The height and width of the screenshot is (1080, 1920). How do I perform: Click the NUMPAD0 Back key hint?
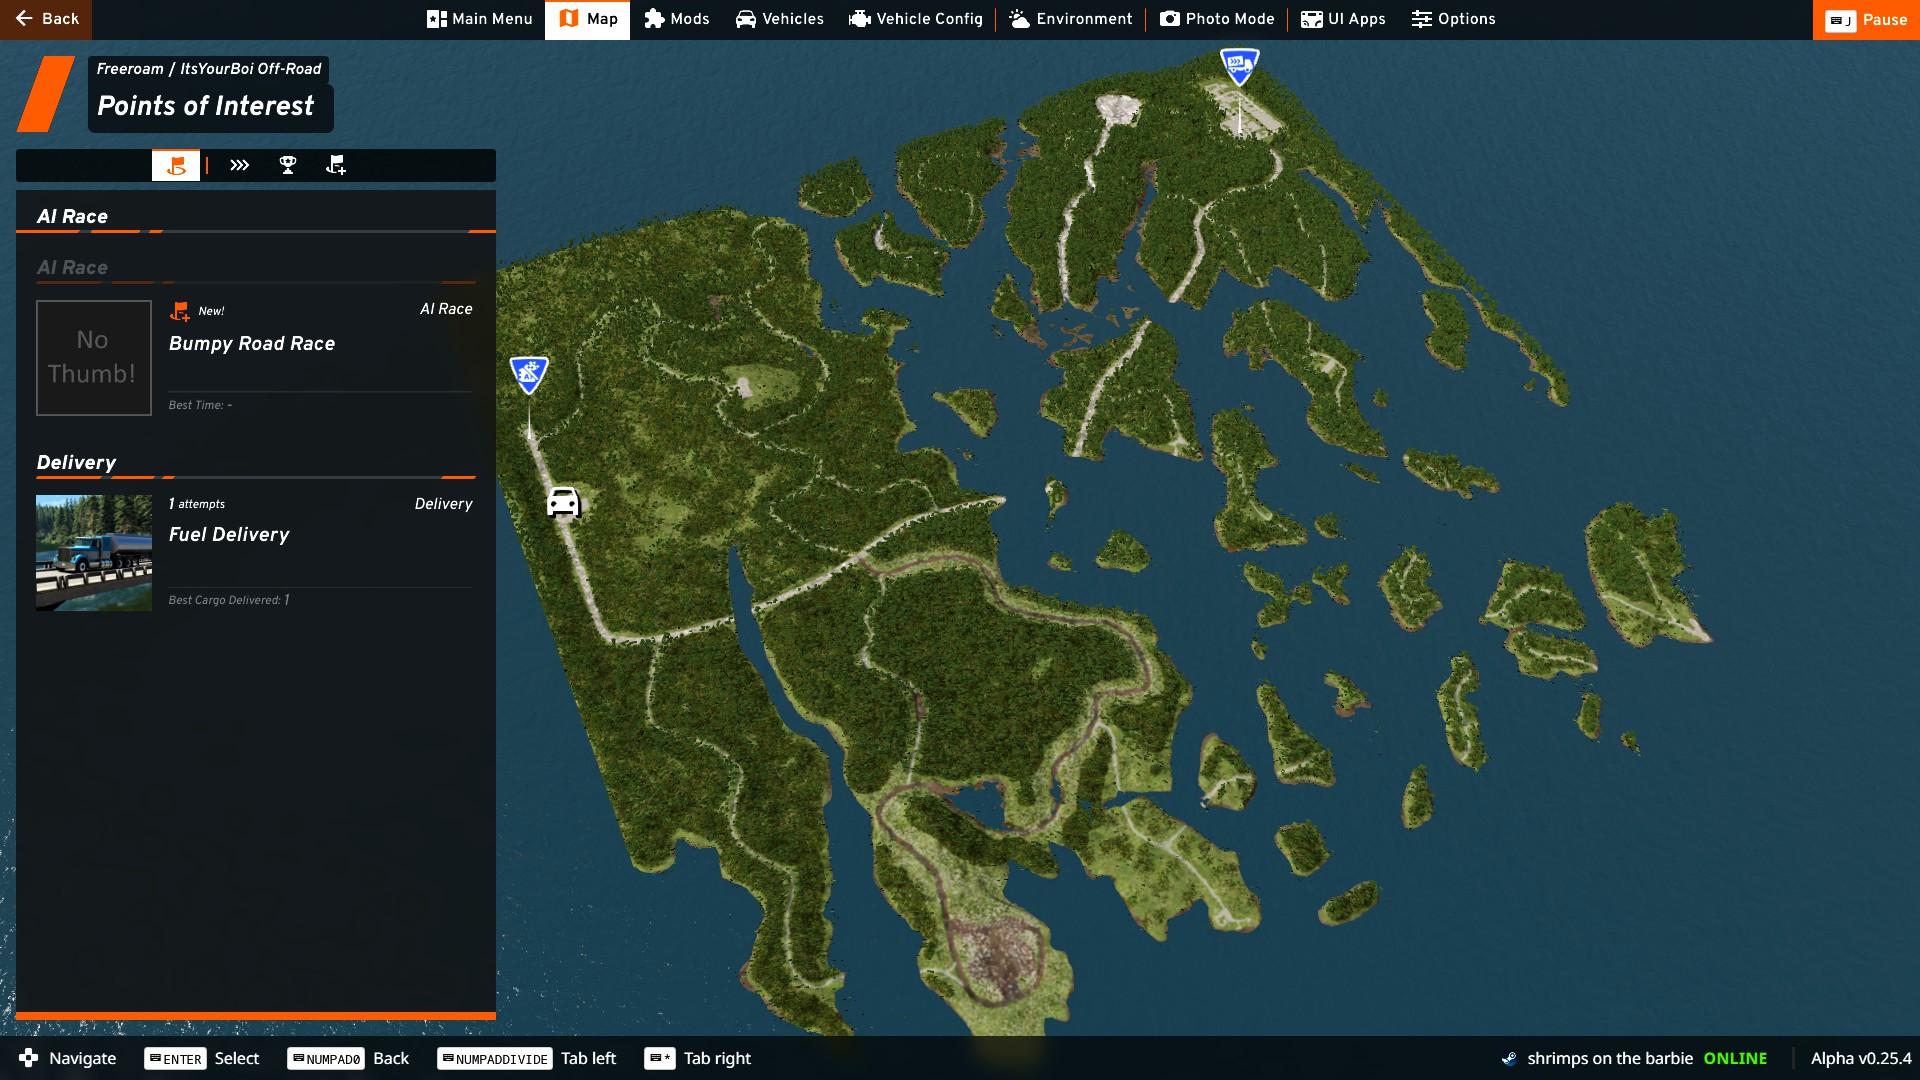coord(348,1058)
